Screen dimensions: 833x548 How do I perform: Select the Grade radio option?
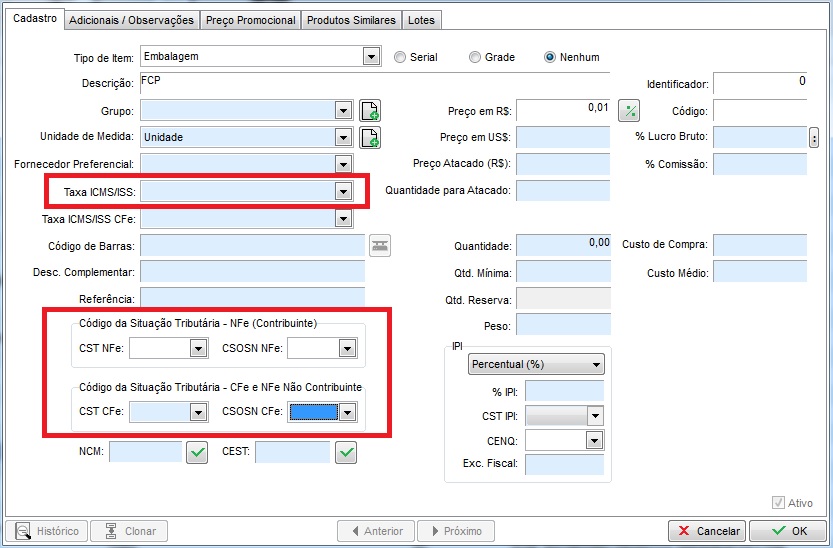coord(475,57)
